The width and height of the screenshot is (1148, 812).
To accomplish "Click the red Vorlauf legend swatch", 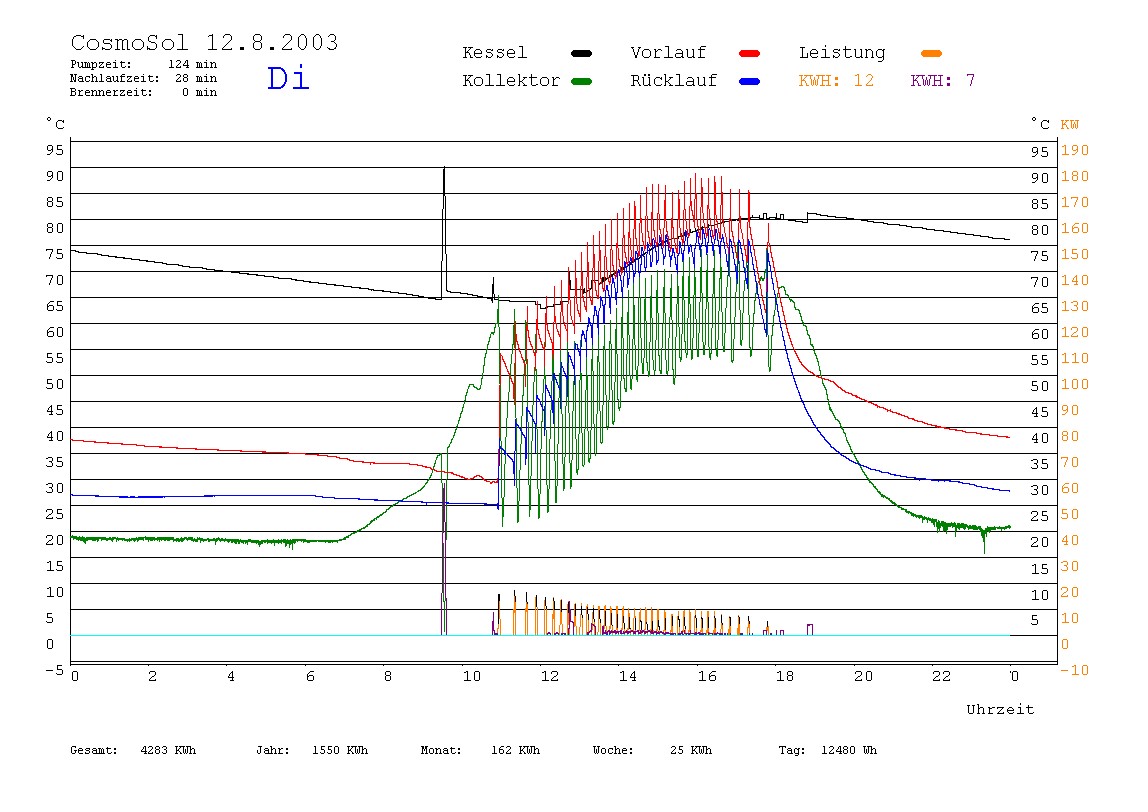I will pyautogui.click(x=750, y=53).
